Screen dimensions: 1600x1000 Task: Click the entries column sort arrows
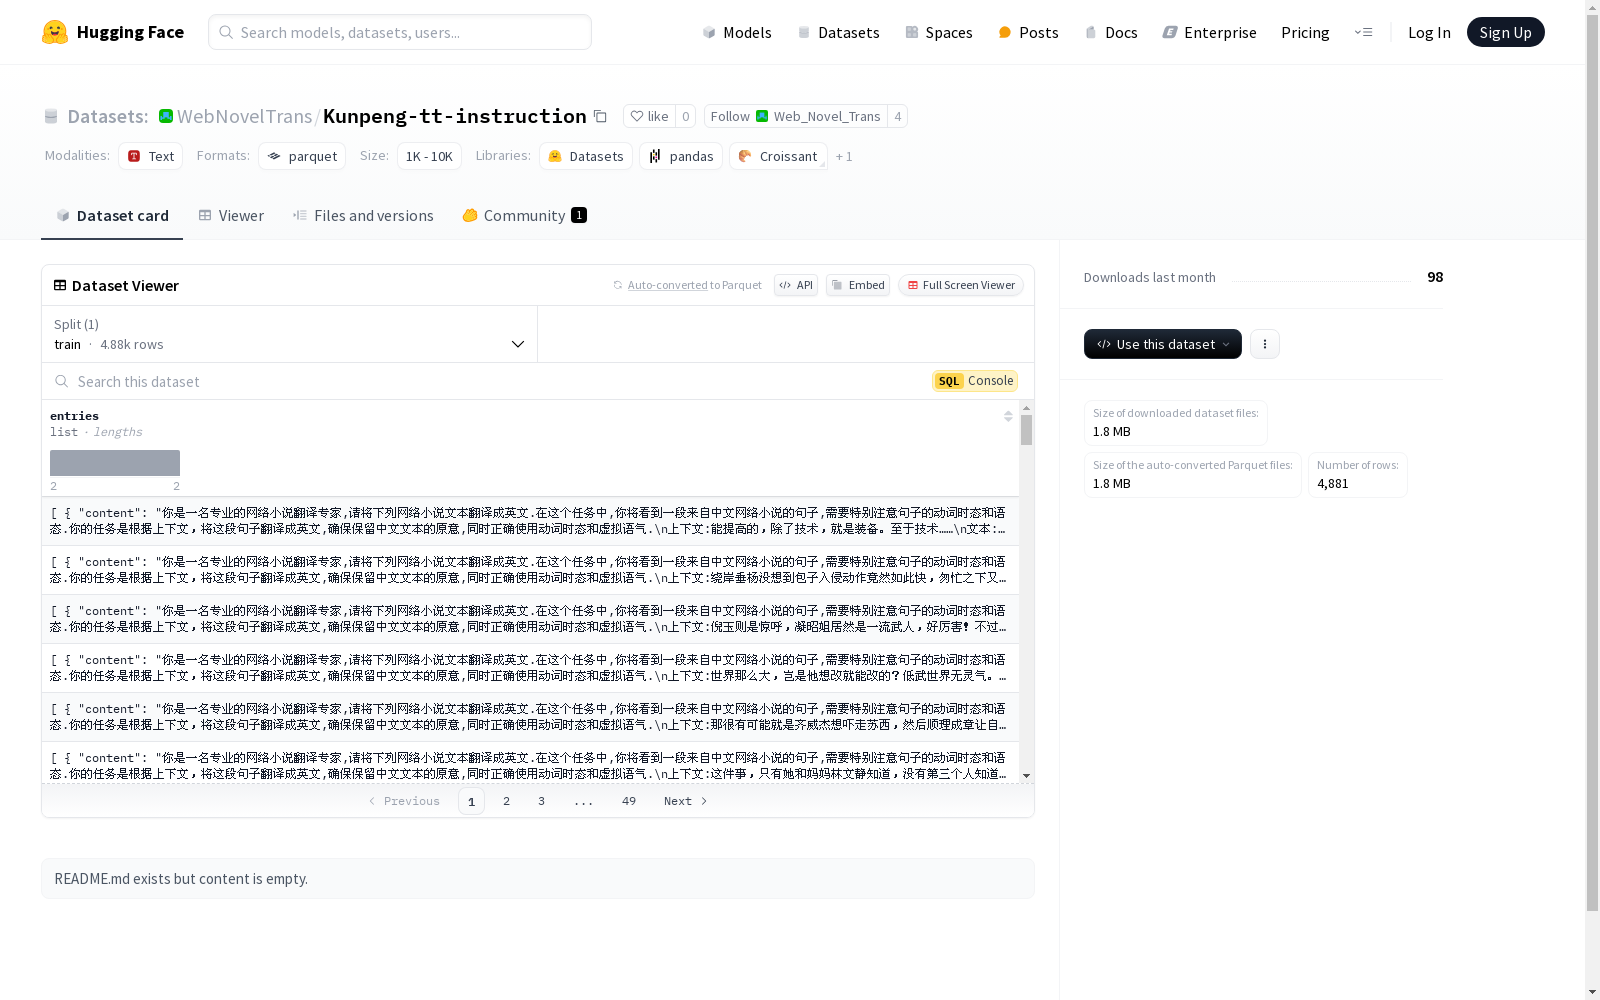[x=1008, y=416]
